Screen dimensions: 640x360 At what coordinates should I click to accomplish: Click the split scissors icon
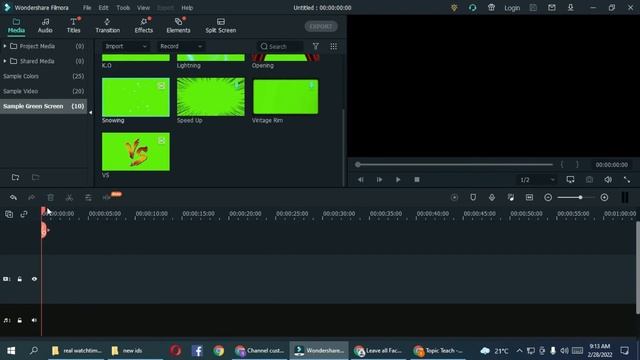click(x=69, y=198)
